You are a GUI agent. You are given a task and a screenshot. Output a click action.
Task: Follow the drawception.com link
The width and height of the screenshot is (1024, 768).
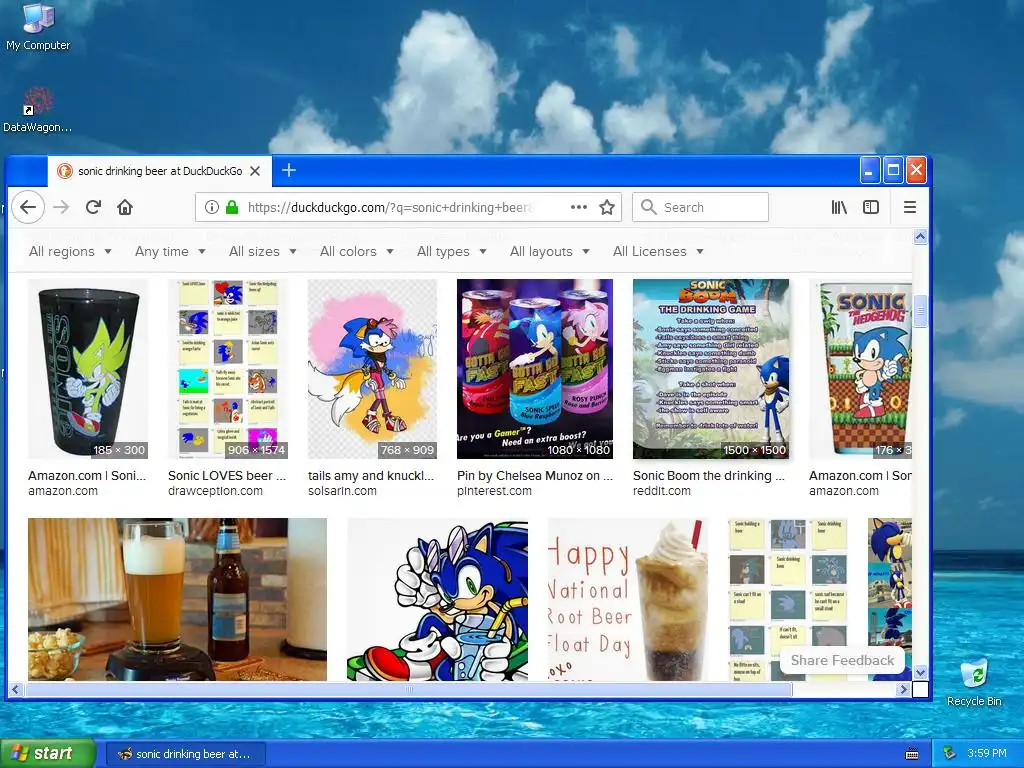(x=216, y=491)
